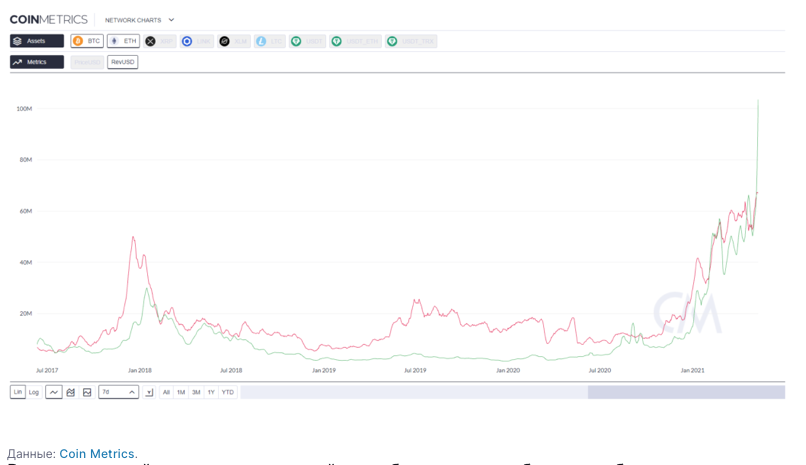Image resolution: width=806 pixels, height=465 pixels.
Task: Toggle the ETH asset chip
Action: pos(123,41)
